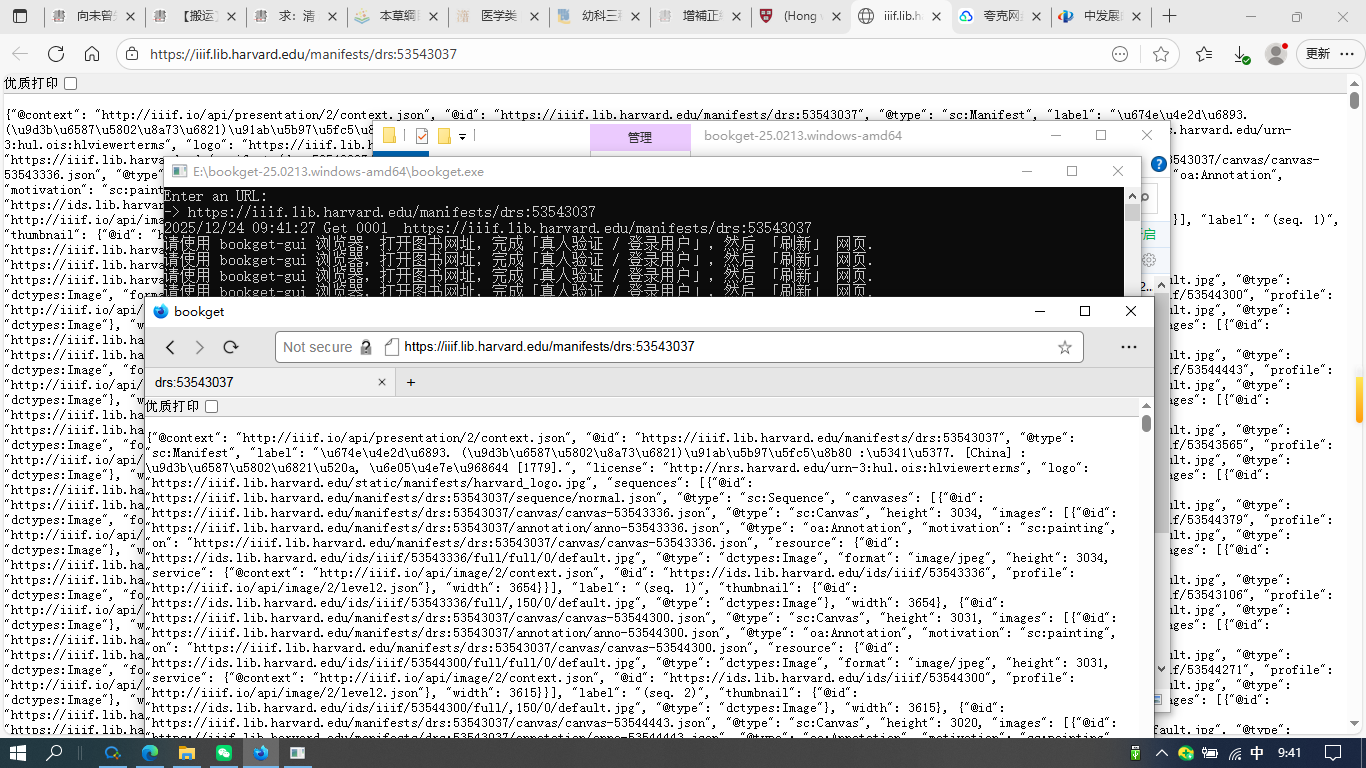Add a new tab in bookget
The width and height of the screenshot is (1366, 768).
click(x=410, y=382)
